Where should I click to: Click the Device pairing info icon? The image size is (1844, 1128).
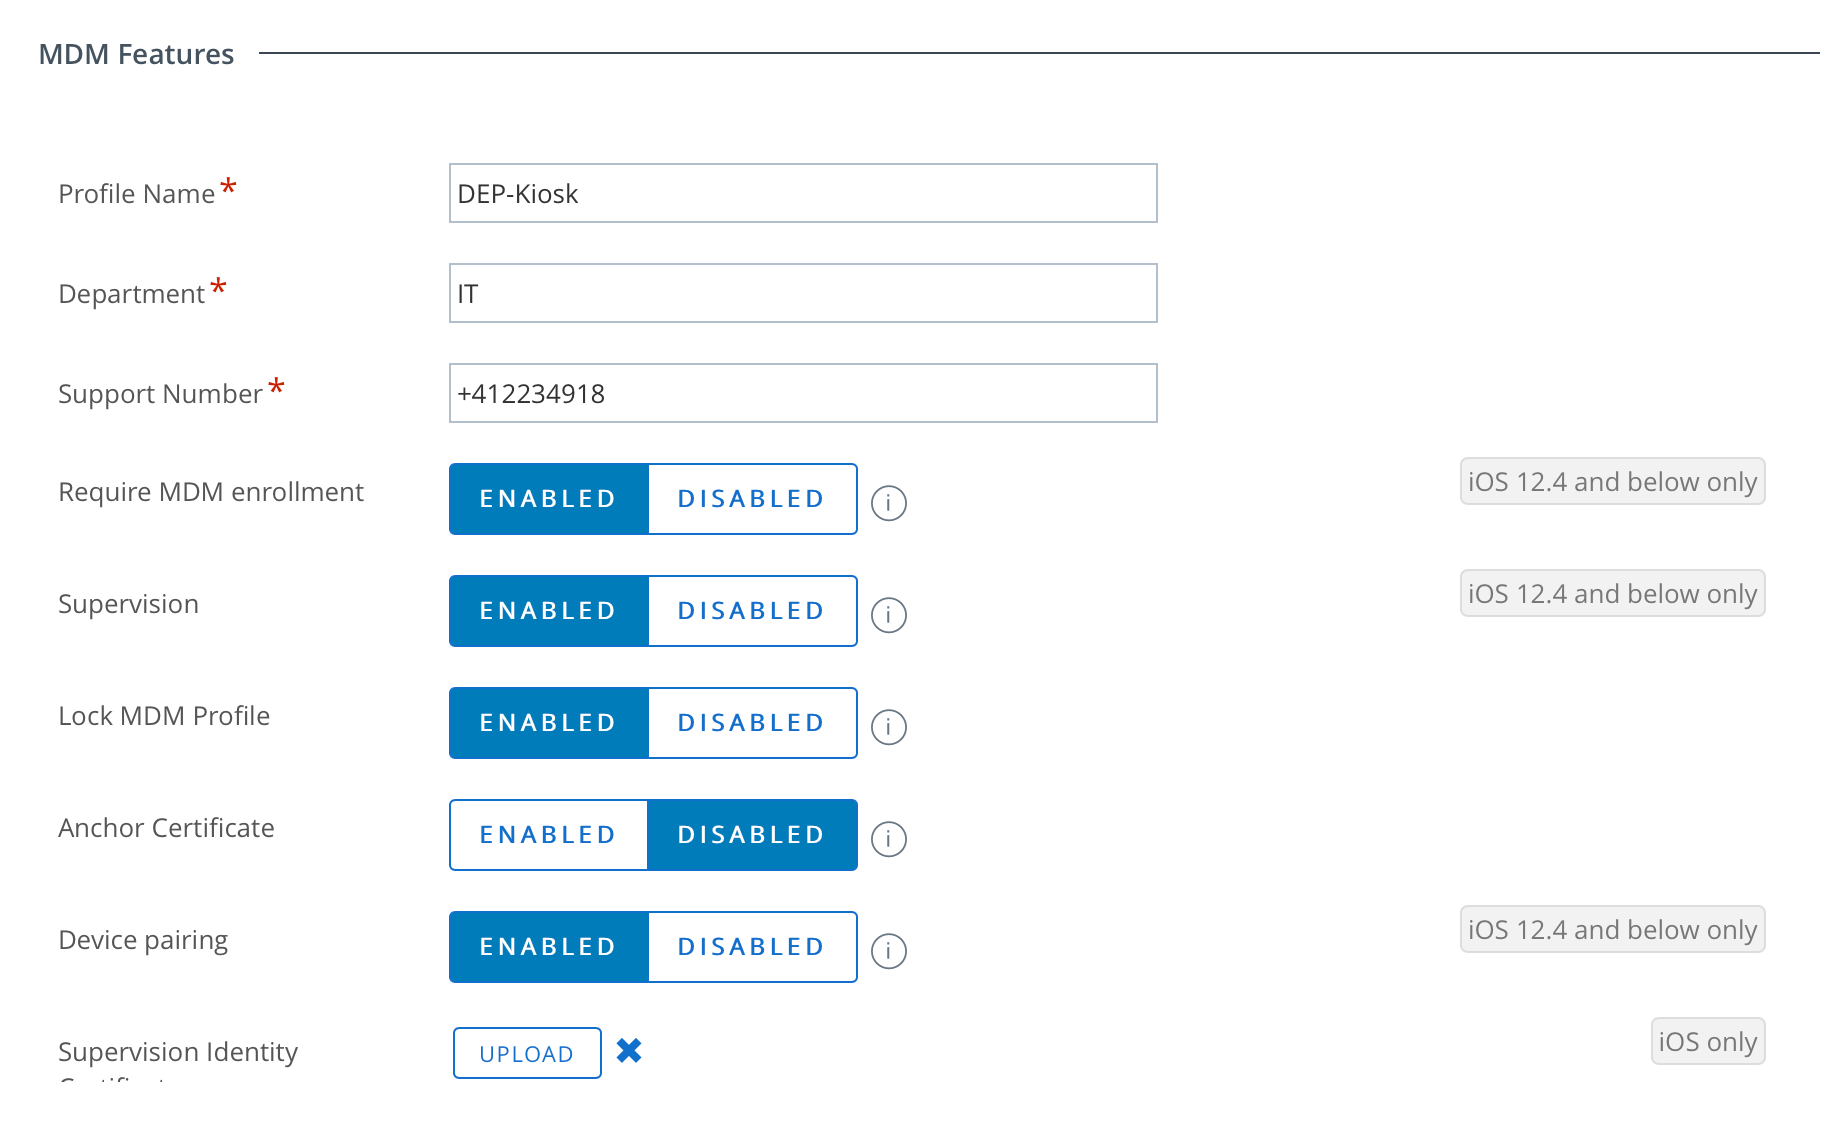(x=888, y=951)
